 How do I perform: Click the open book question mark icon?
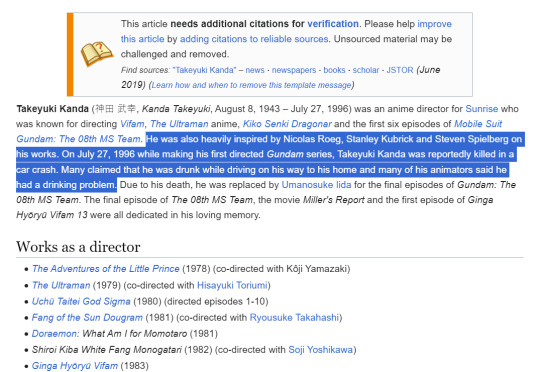97,54
